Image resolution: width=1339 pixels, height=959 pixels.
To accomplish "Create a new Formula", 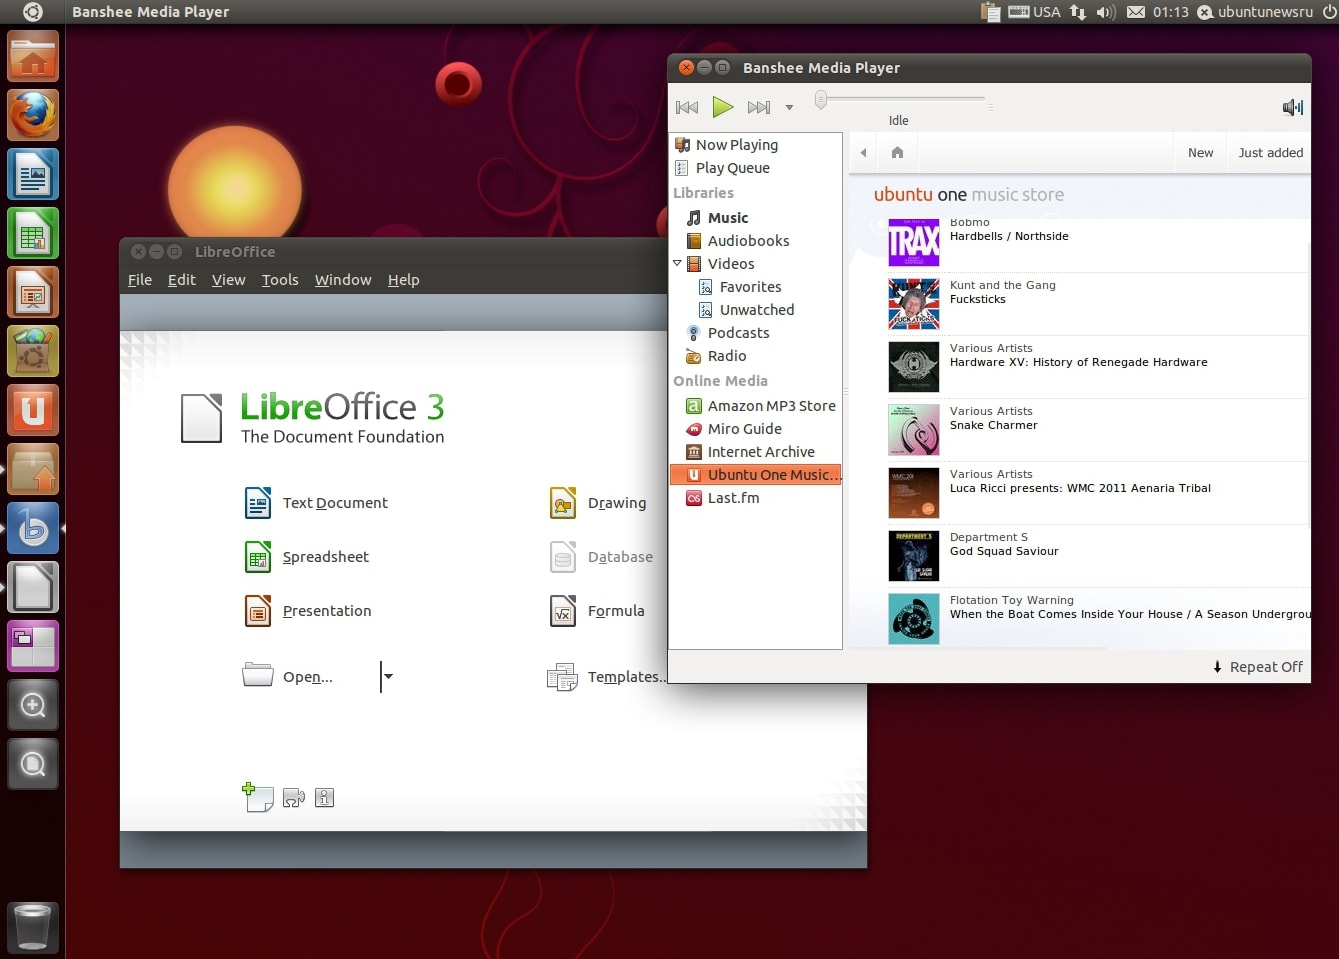I will click(x=597, y=611).
